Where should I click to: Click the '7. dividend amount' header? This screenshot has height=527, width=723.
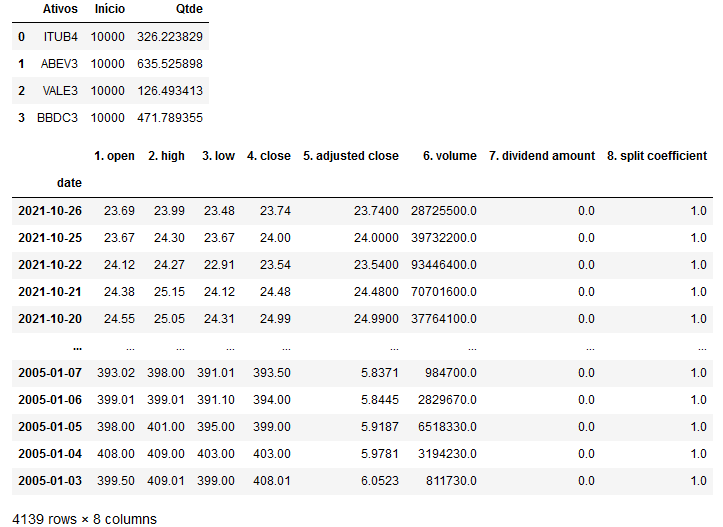pos(542,156)
